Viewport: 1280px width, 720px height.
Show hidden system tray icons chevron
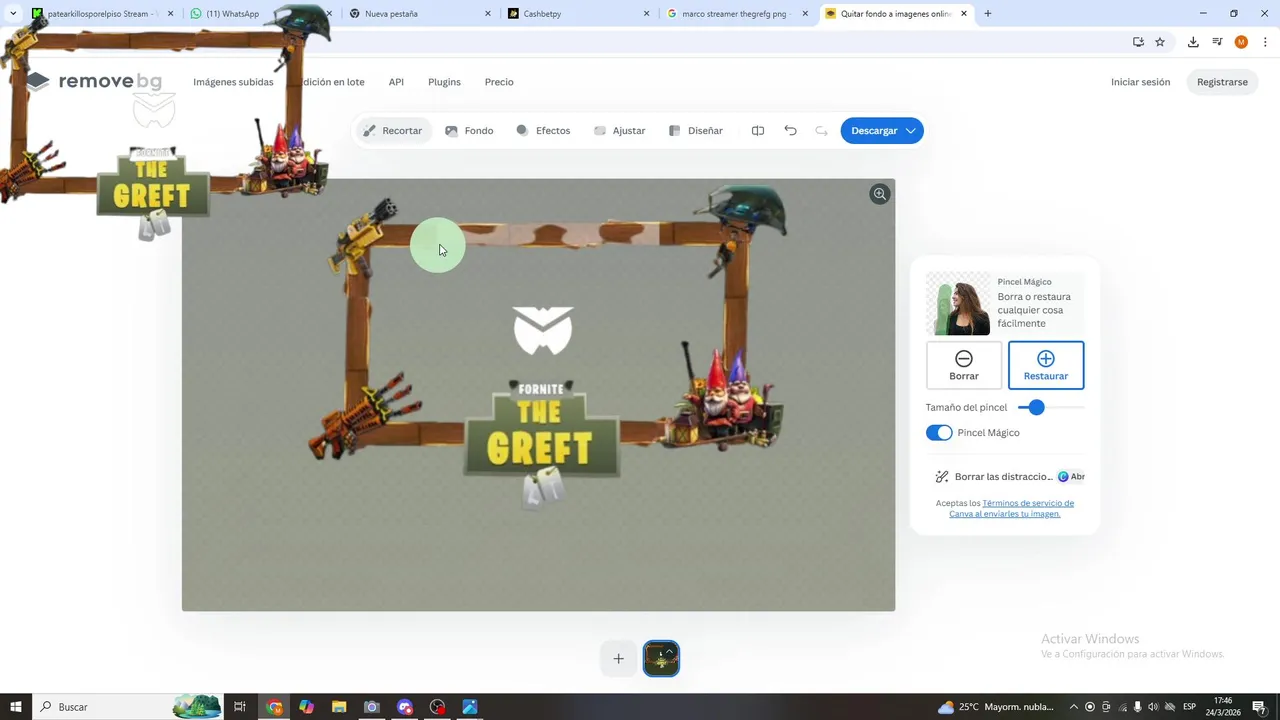[x=1074, y=707]
